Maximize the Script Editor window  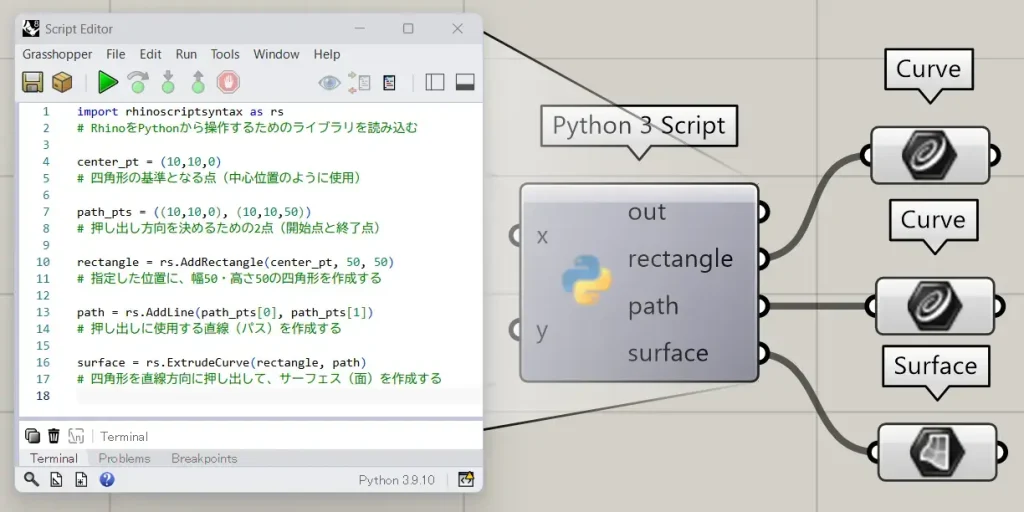[x=408, y=29]
